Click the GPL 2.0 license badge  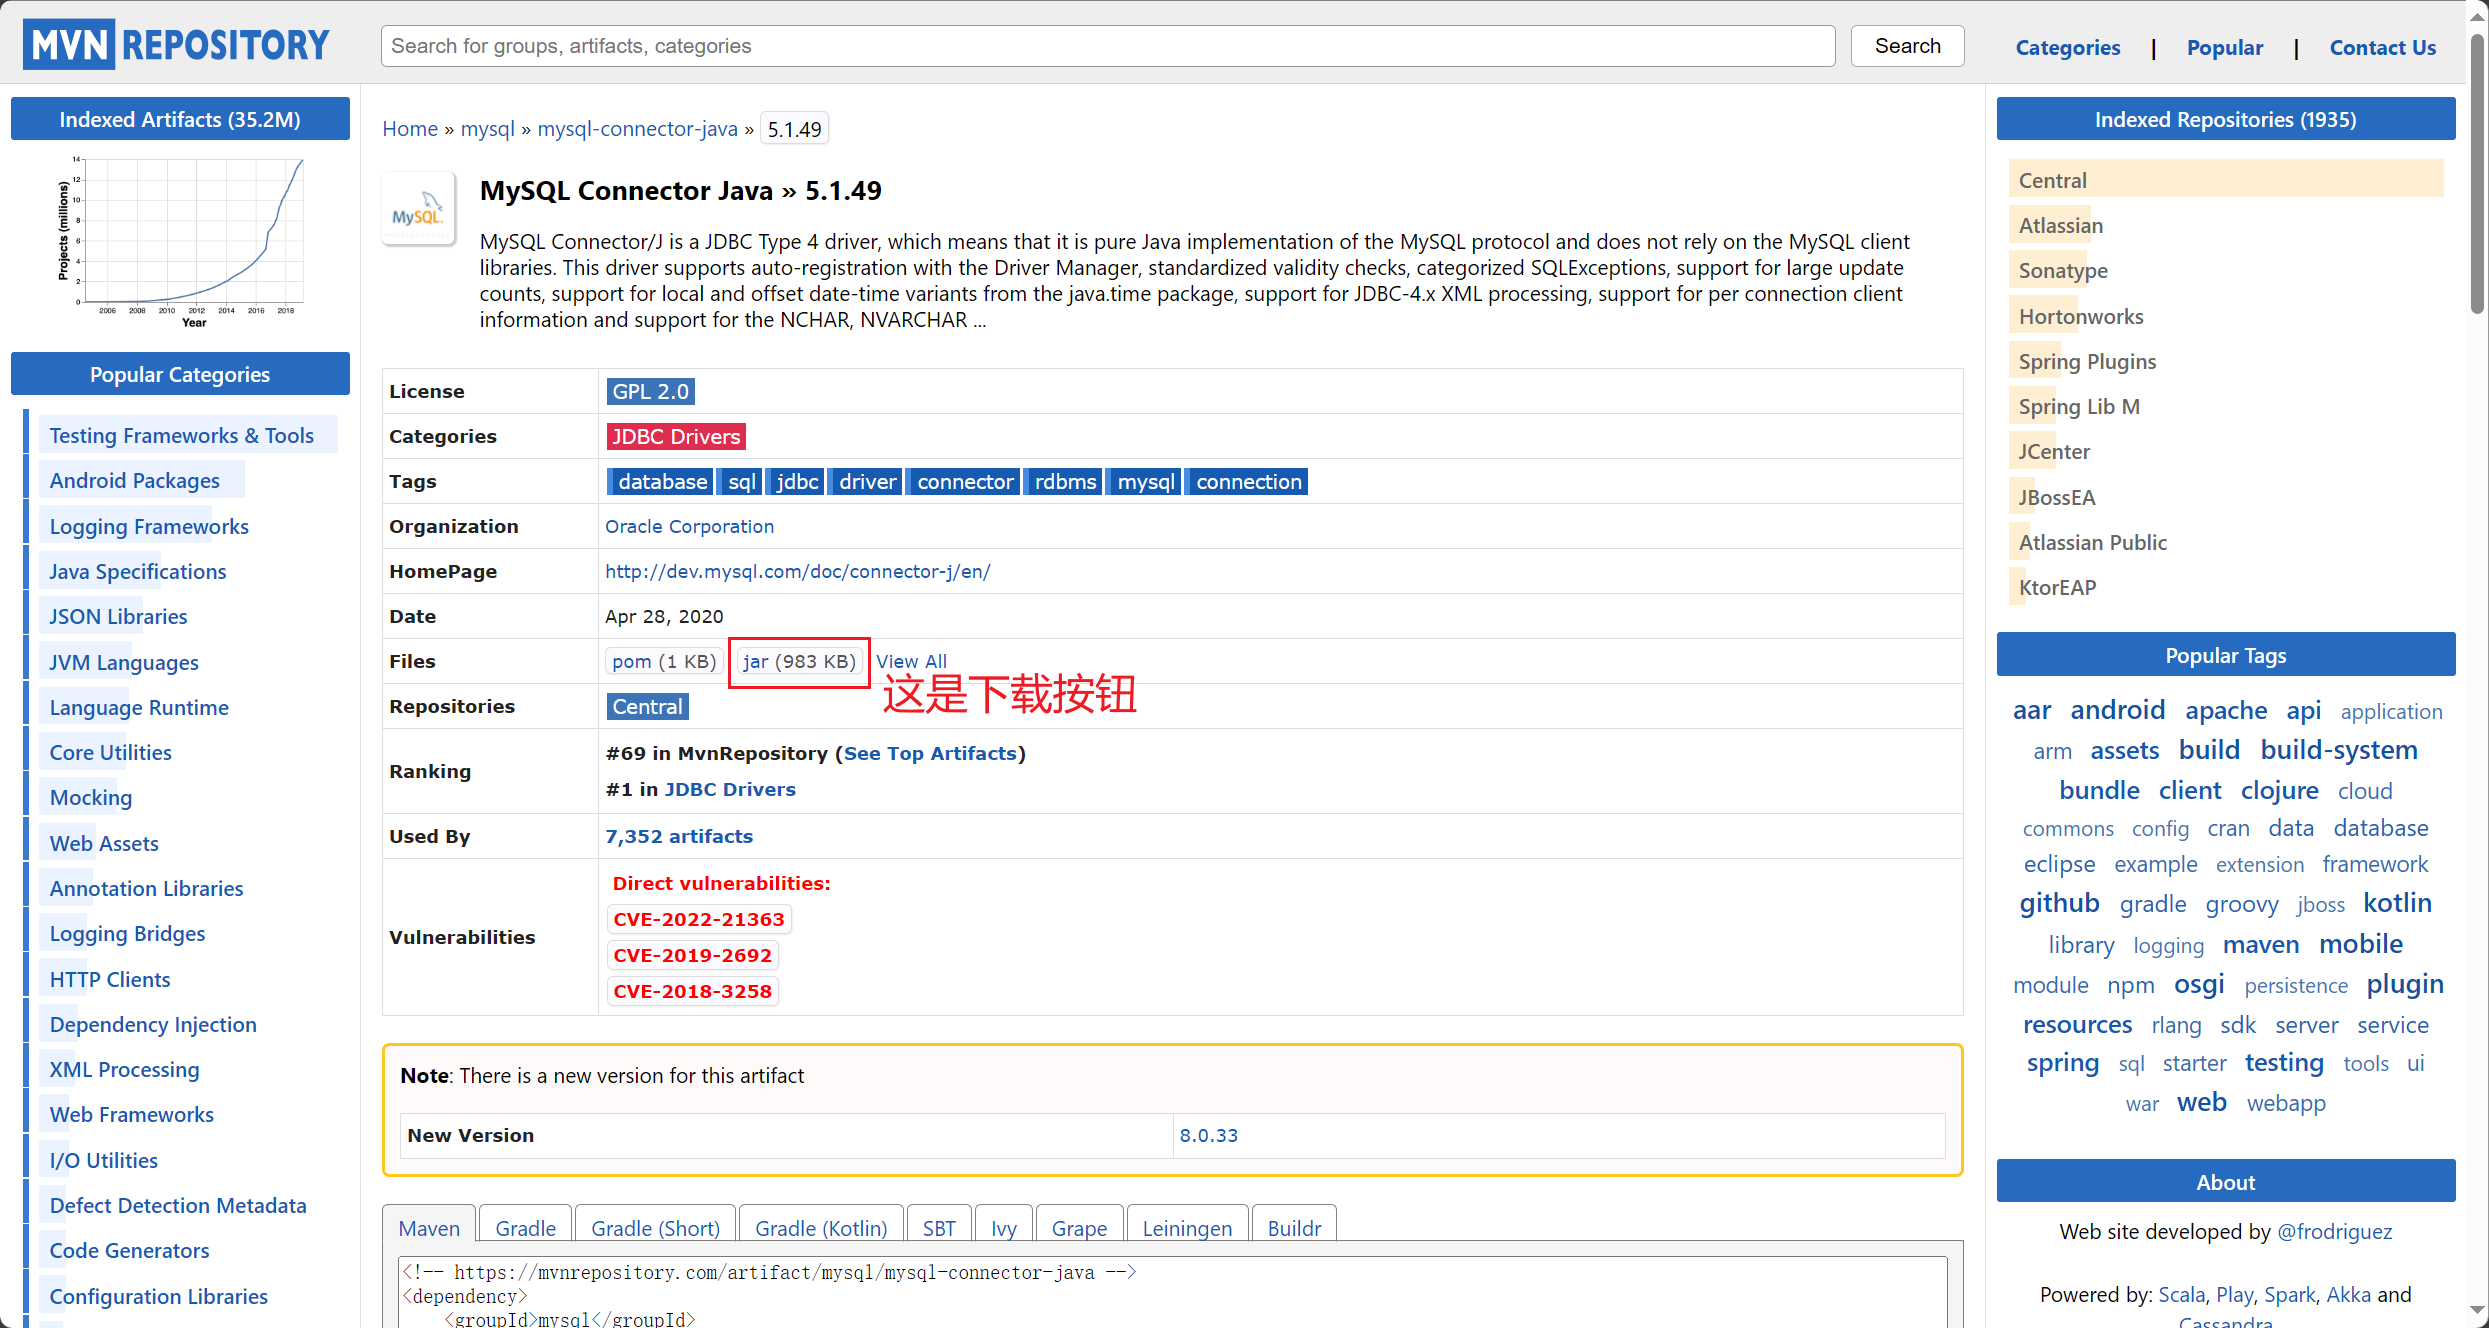(649, 390)
